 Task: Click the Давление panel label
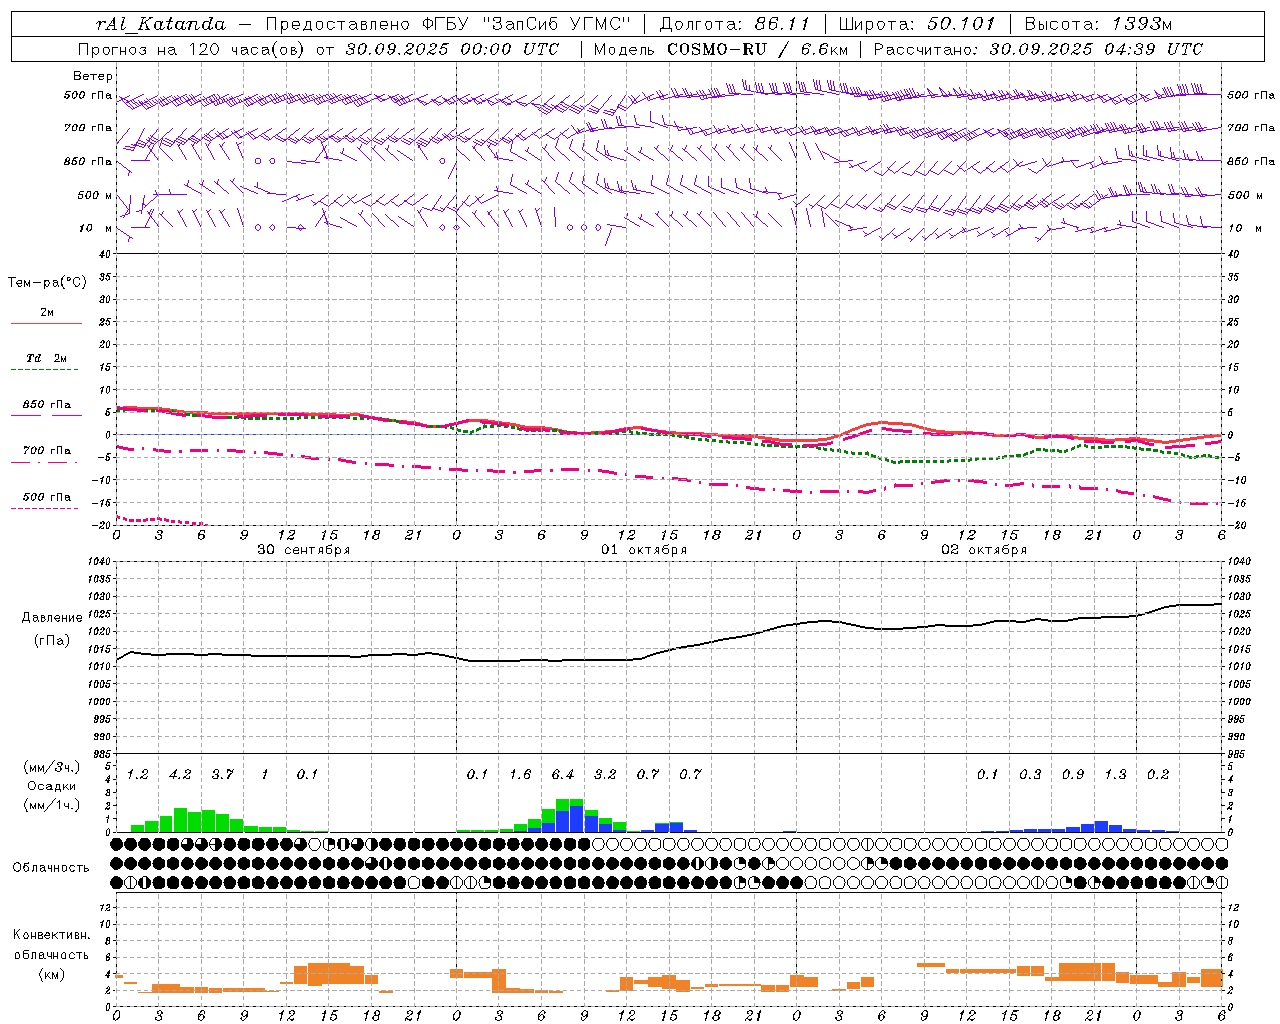coord(52,618)
